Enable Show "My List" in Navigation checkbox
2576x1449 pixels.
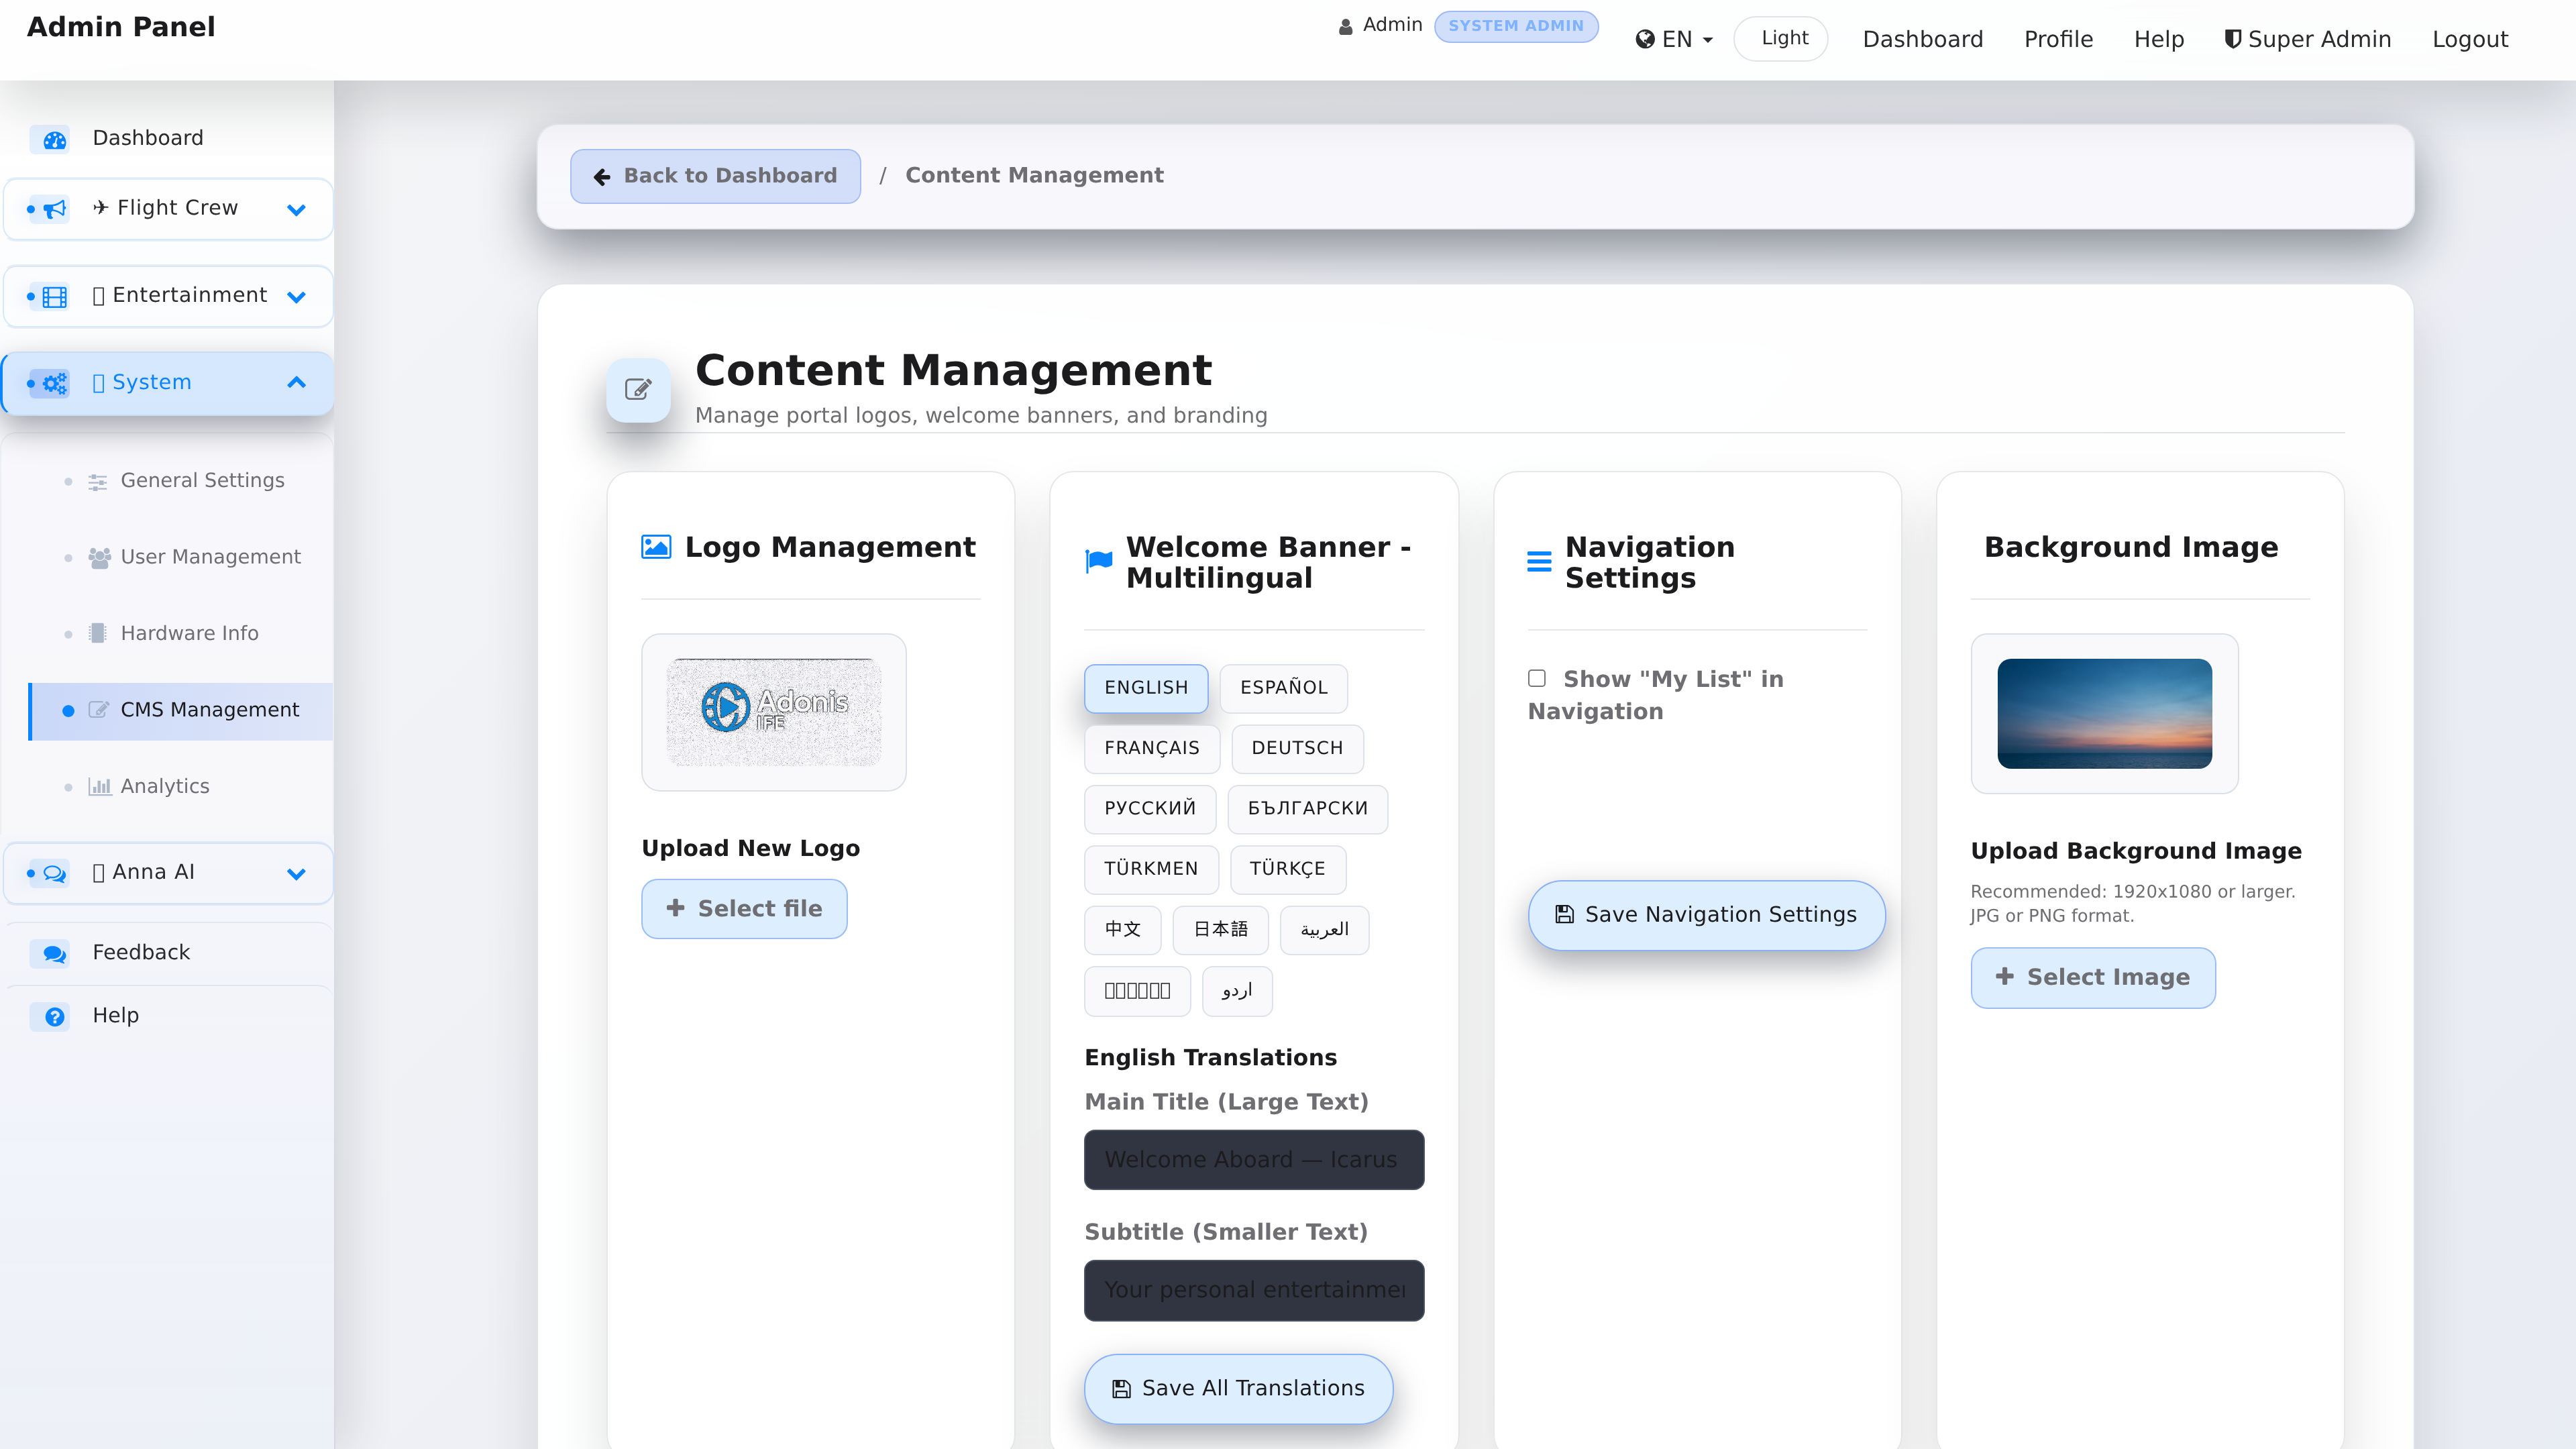(1537, 679)
